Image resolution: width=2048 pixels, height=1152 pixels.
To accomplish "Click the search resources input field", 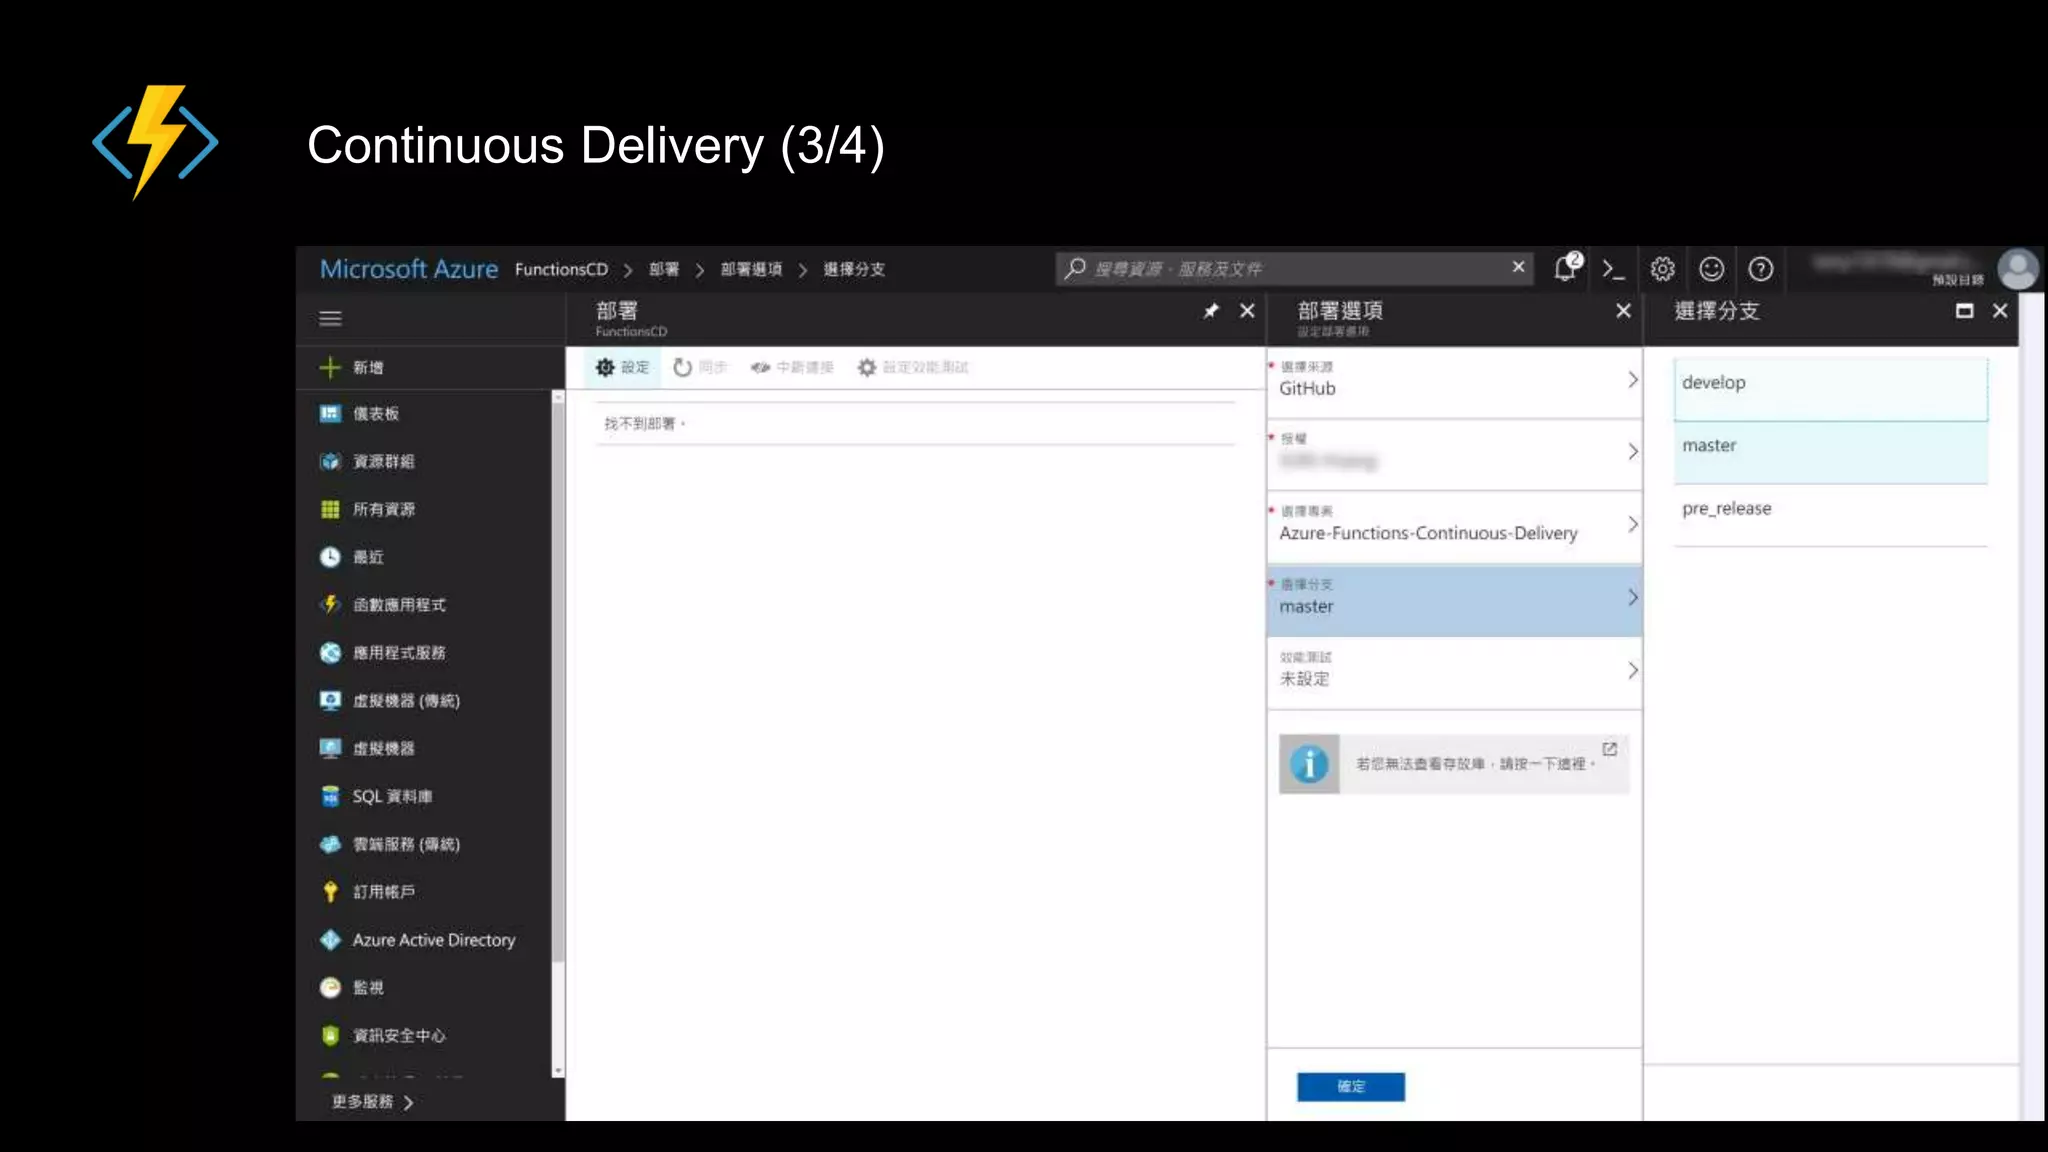I will tap(1296, 268).
